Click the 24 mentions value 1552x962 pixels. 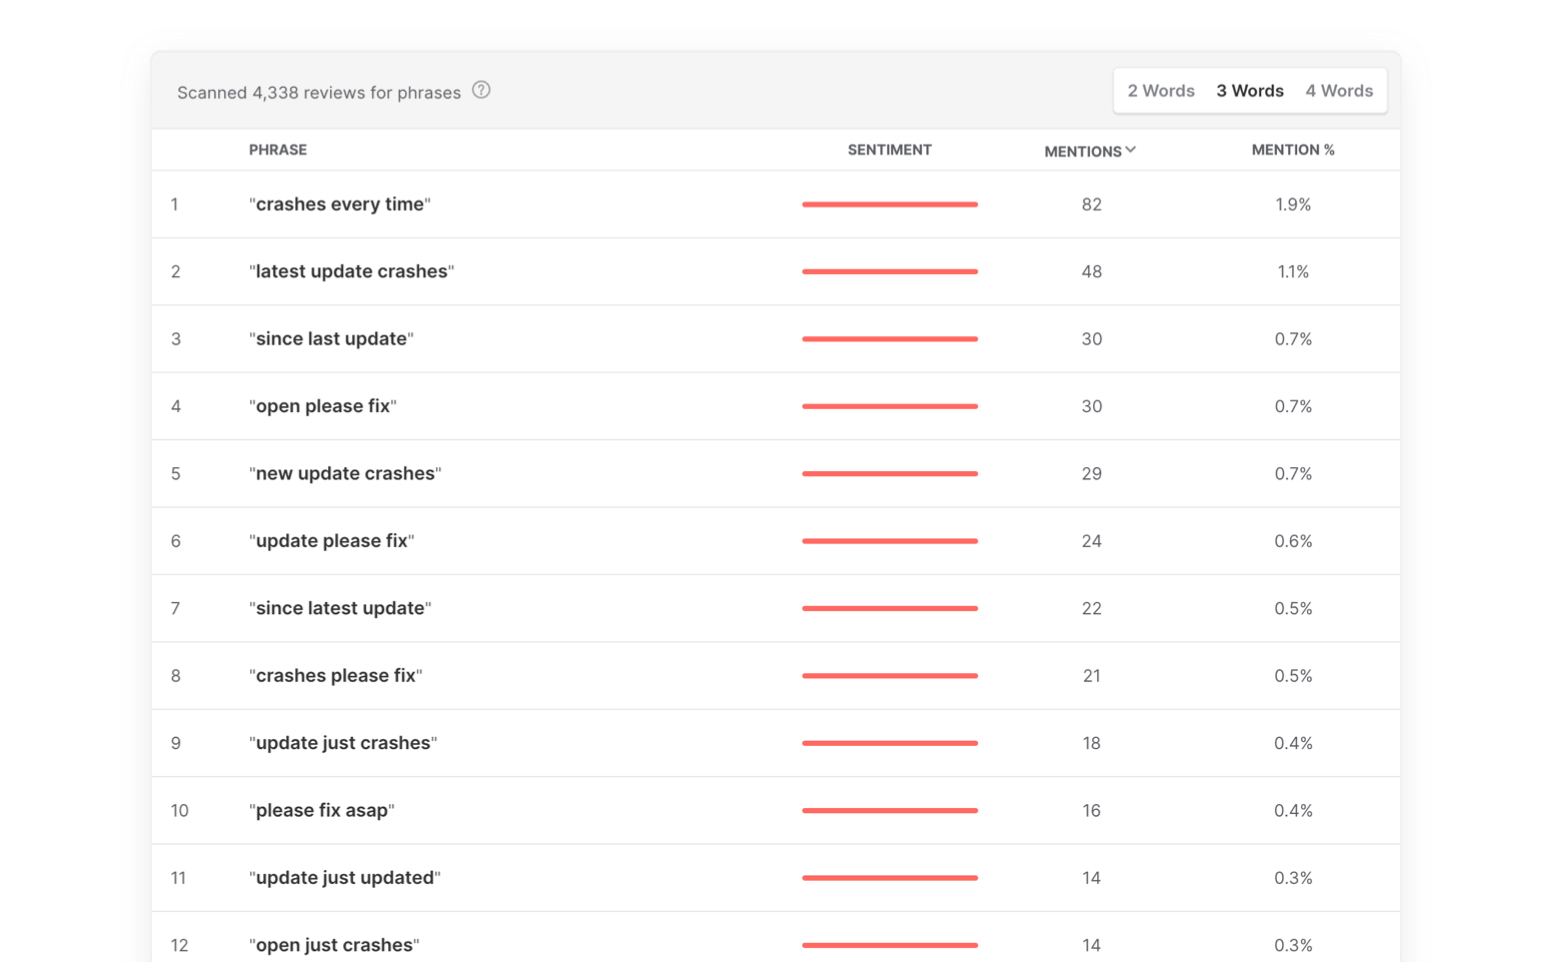1091,541
